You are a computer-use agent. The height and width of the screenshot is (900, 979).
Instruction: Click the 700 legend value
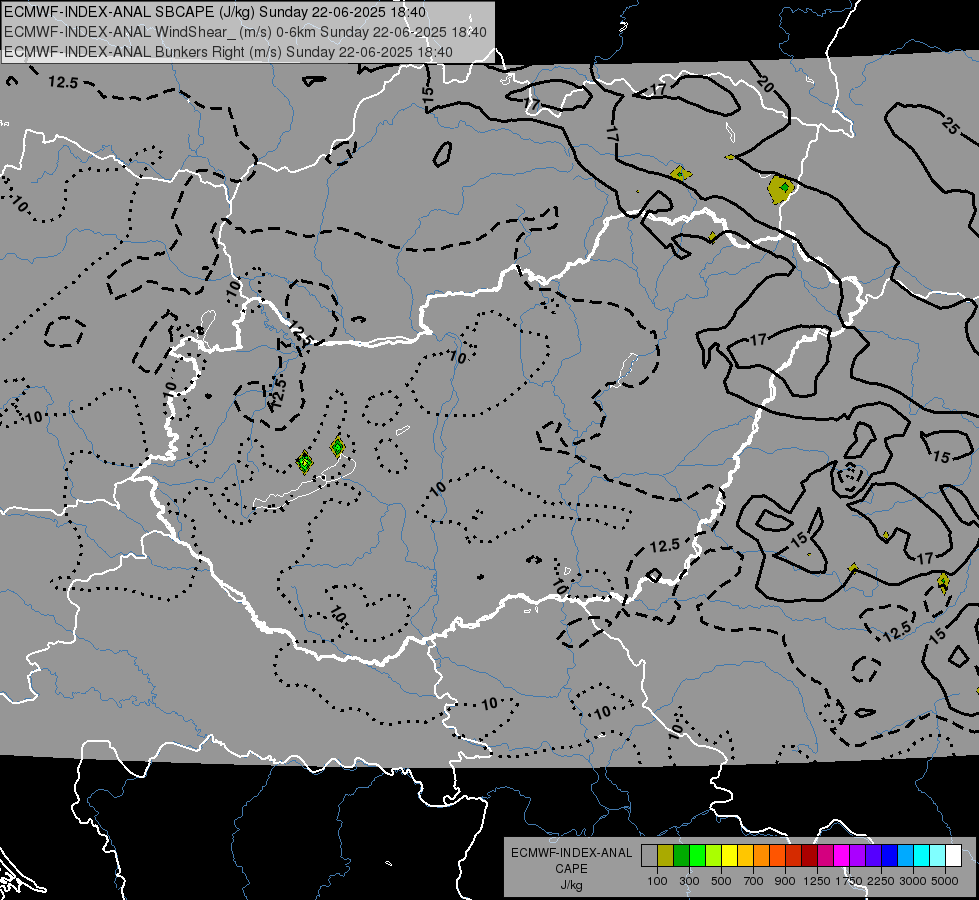click(754, 881)
